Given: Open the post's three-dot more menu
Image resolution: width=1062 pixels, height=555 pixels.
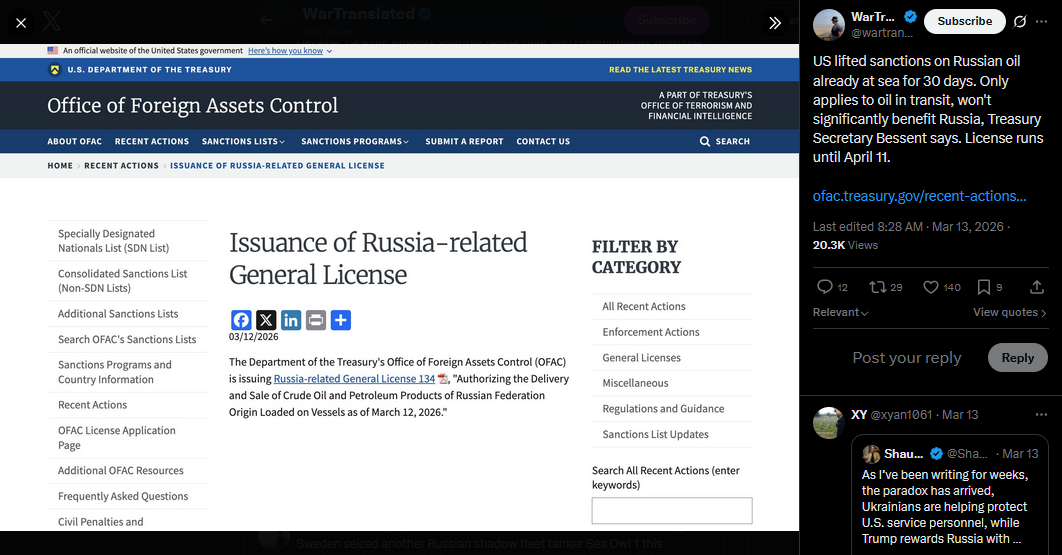Looking at the screenshot, I should click(1042, 22).
